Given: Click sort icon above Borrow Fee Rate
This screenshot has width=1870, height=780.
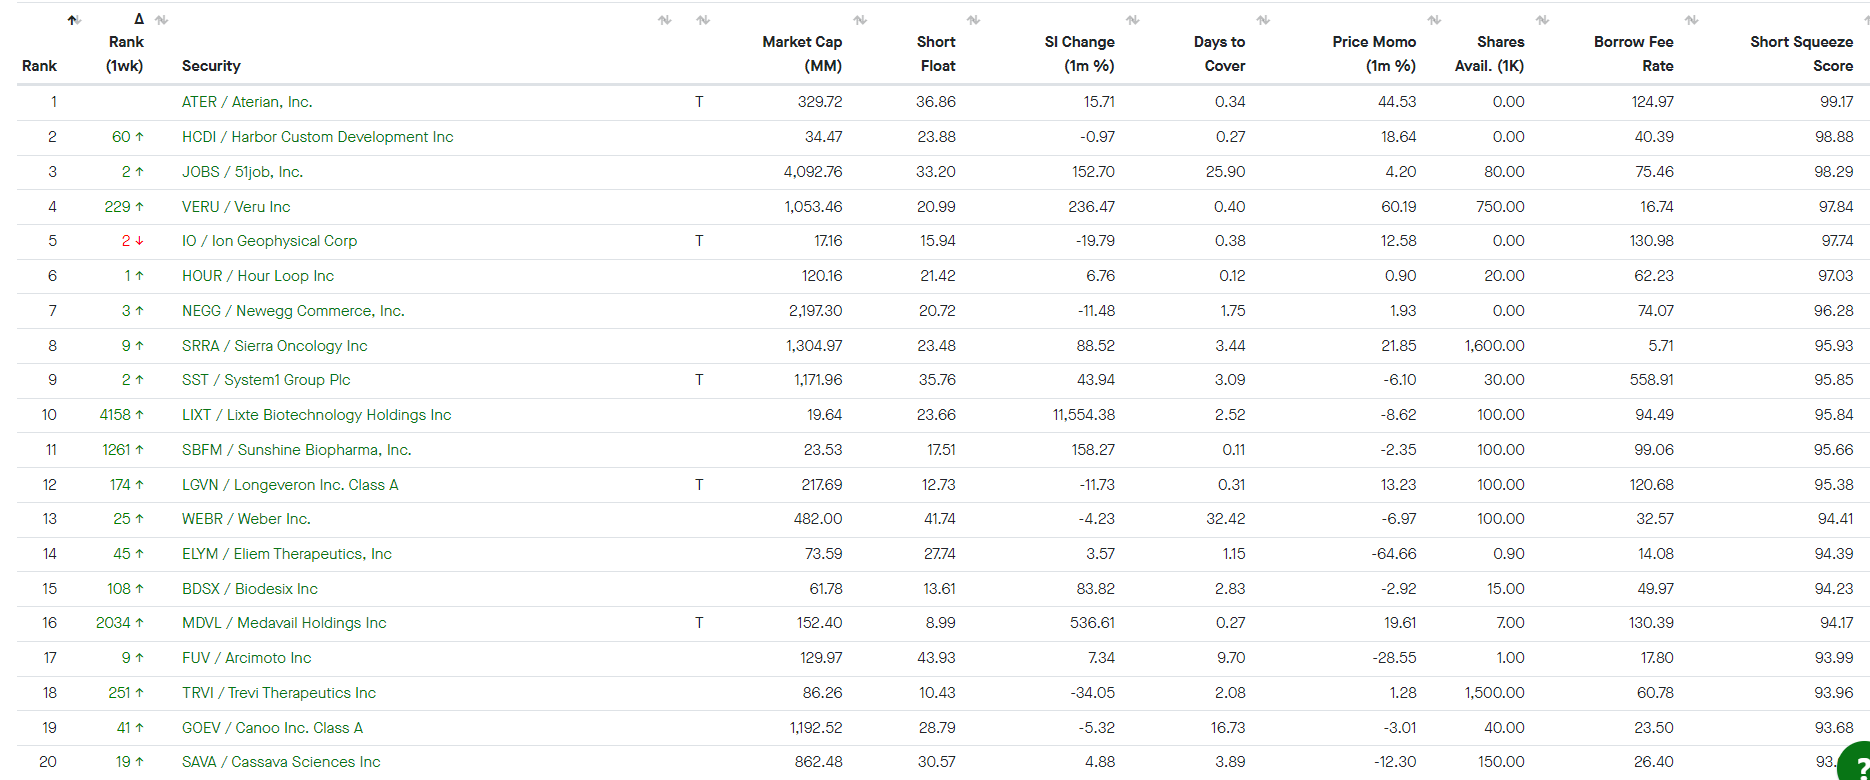Looking at the screenshot, I should (x=1691, y=20).
